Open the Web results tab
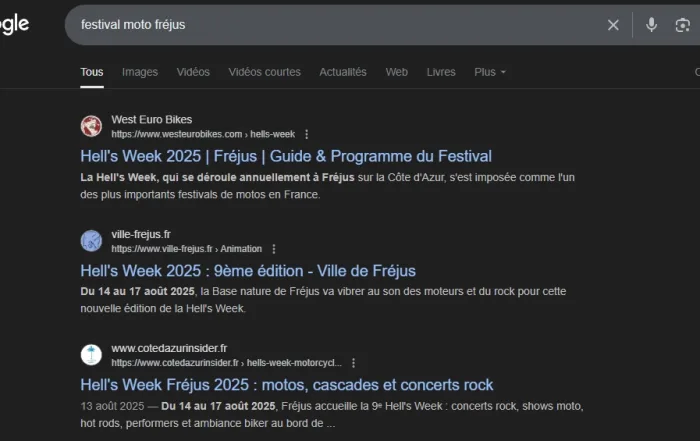700x441 pixels. 396,72
